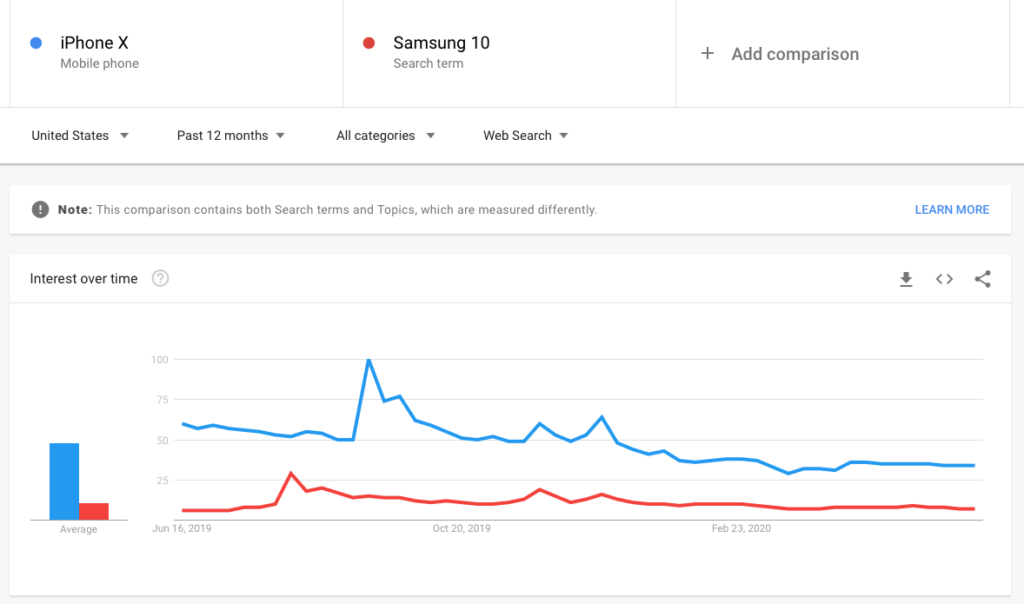Click the Add comparison text button
This screenshot has height=604, width=1024.
tap(795, 54)
